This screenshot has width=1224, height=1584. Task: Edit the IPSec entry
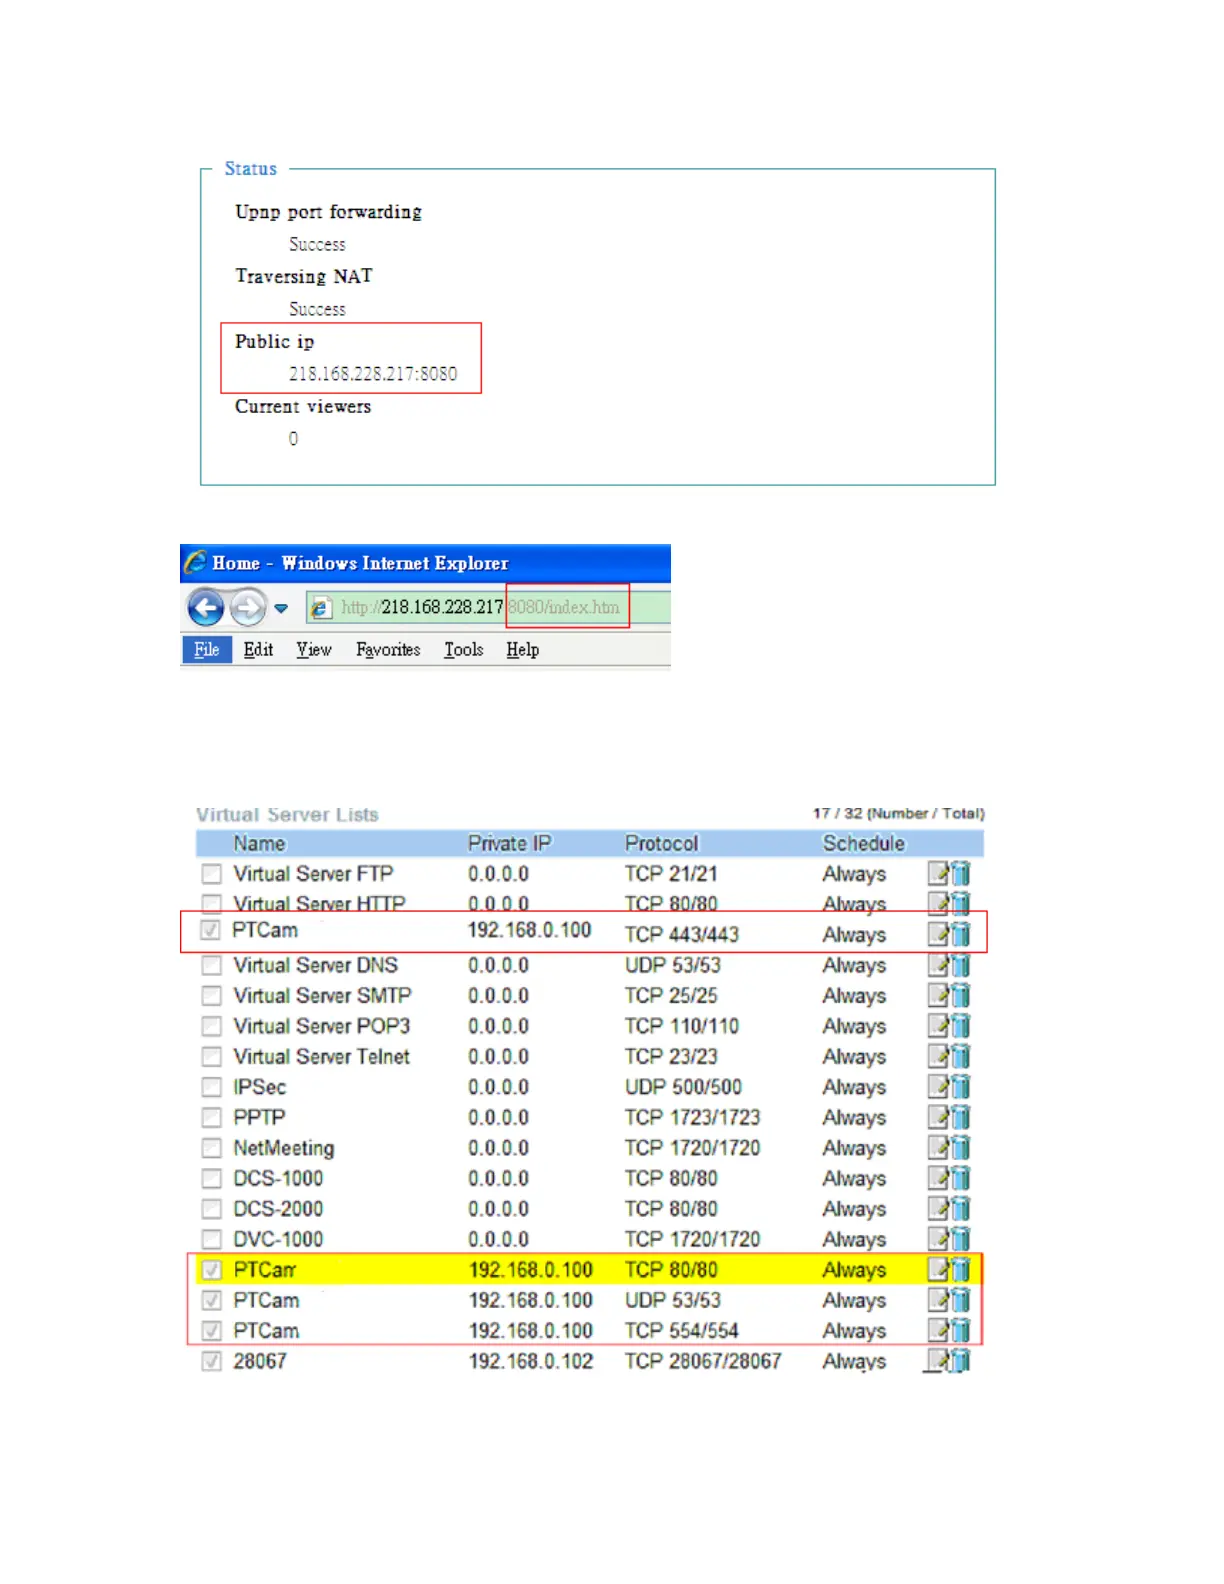point(938,1087)
